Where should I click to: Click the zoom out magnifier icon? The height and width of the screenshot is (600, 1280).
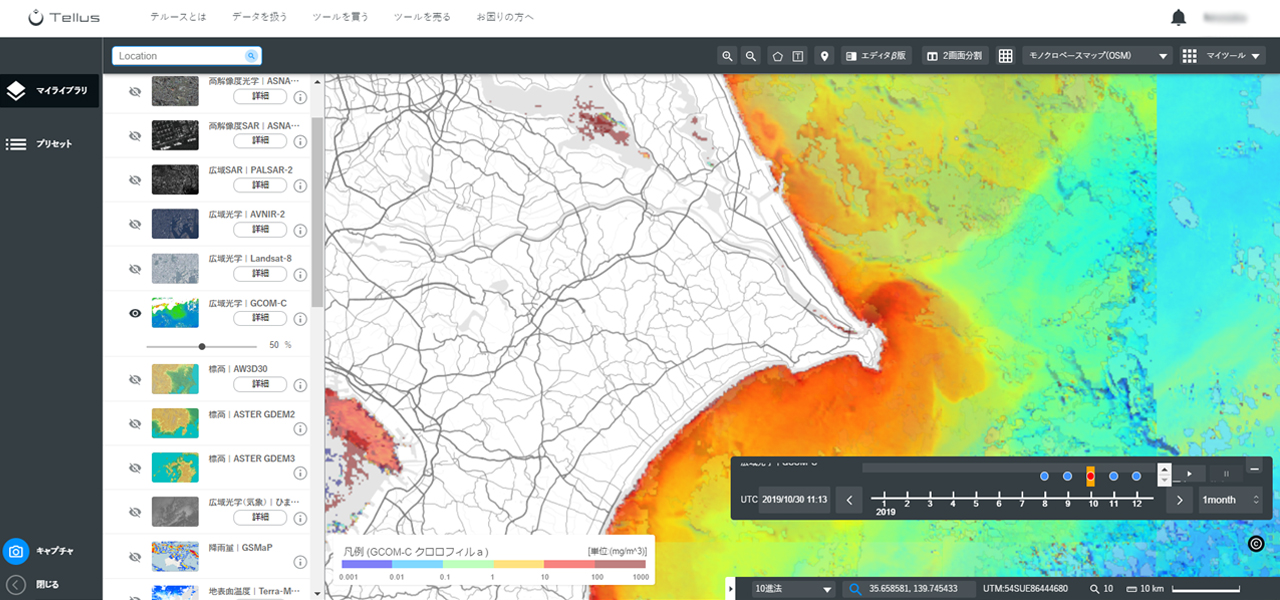(x=751, y=56)
